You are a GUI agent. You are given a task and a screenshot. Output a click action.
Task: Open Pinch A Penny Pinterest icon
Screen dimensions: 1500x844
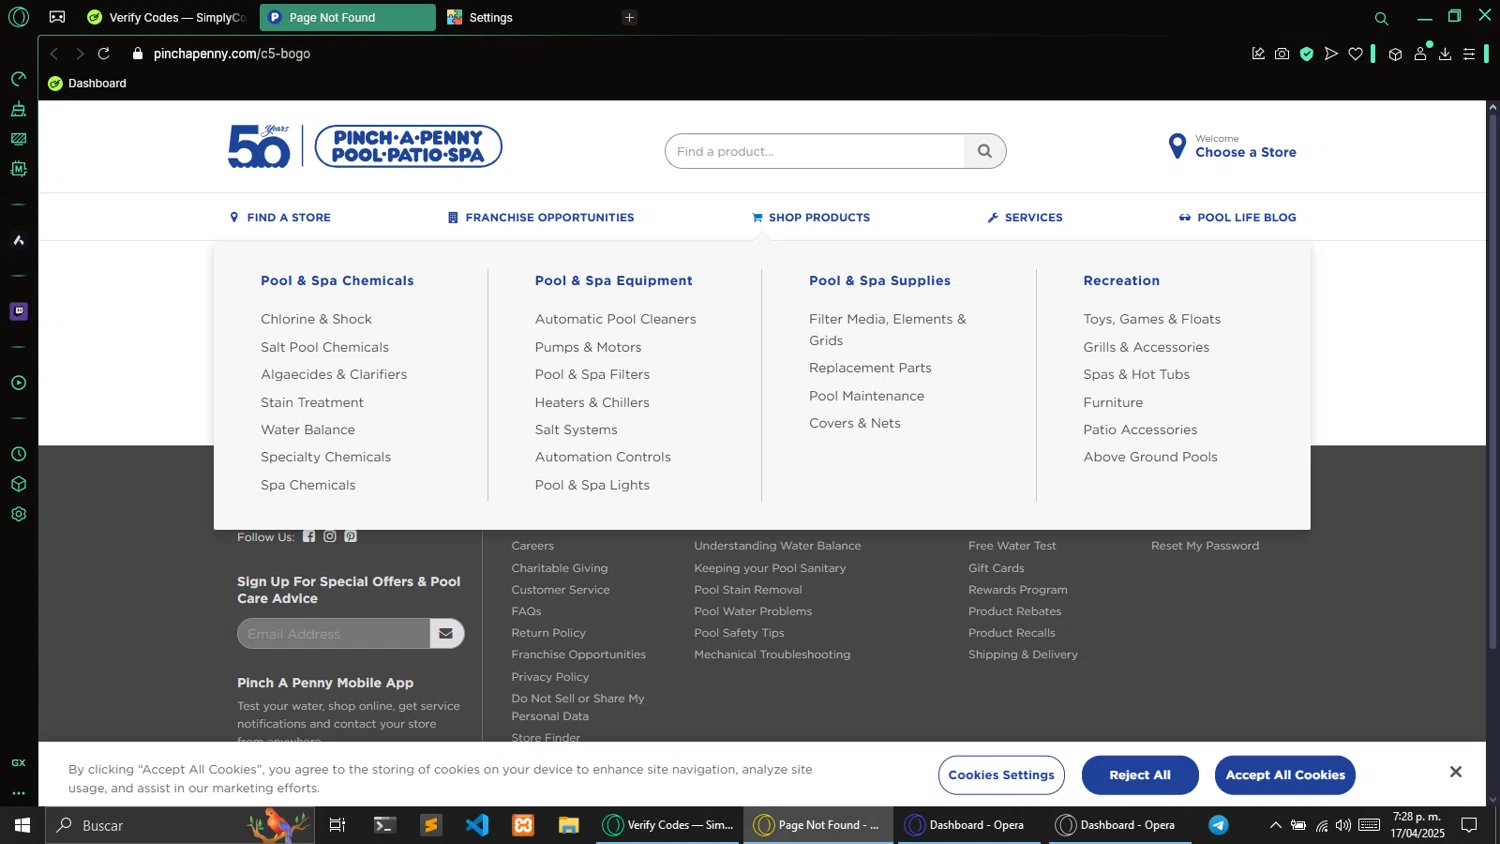coord(351,536)
